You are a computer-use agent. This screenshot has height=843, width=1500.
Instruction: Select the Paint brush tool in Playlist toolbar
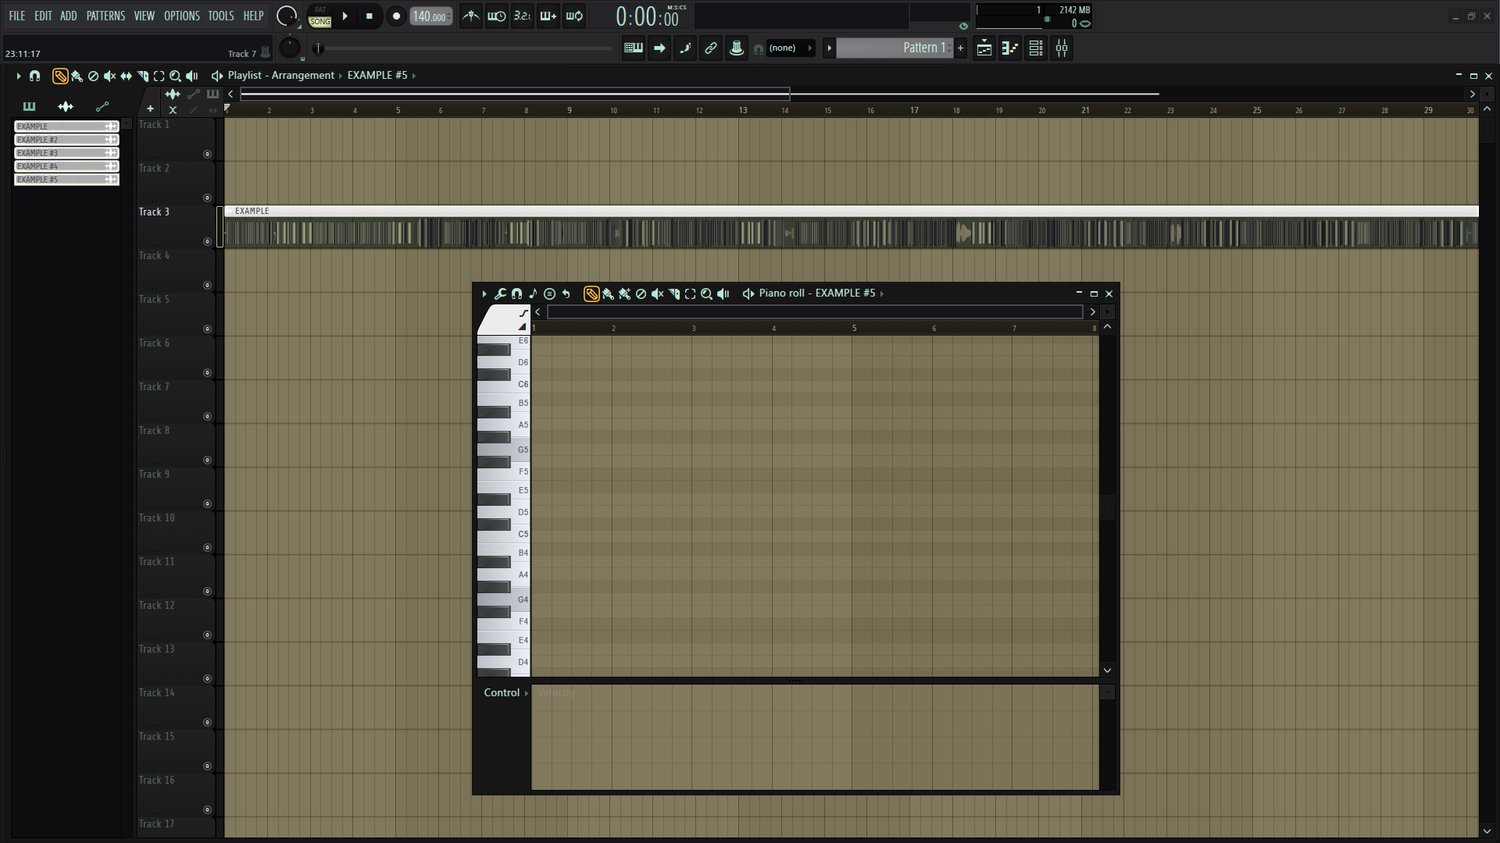tap(76, 76)
